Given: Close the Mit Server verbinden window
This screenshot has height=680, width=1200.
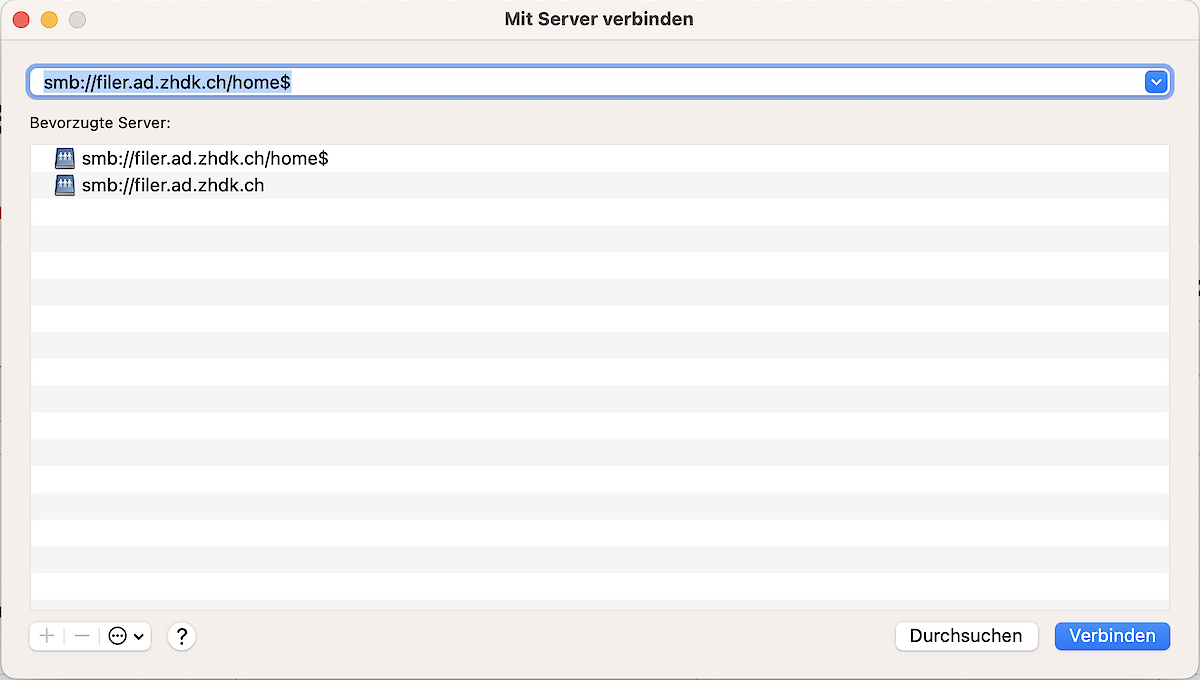Looking at the screenshot, I should [x=21, y=20].
